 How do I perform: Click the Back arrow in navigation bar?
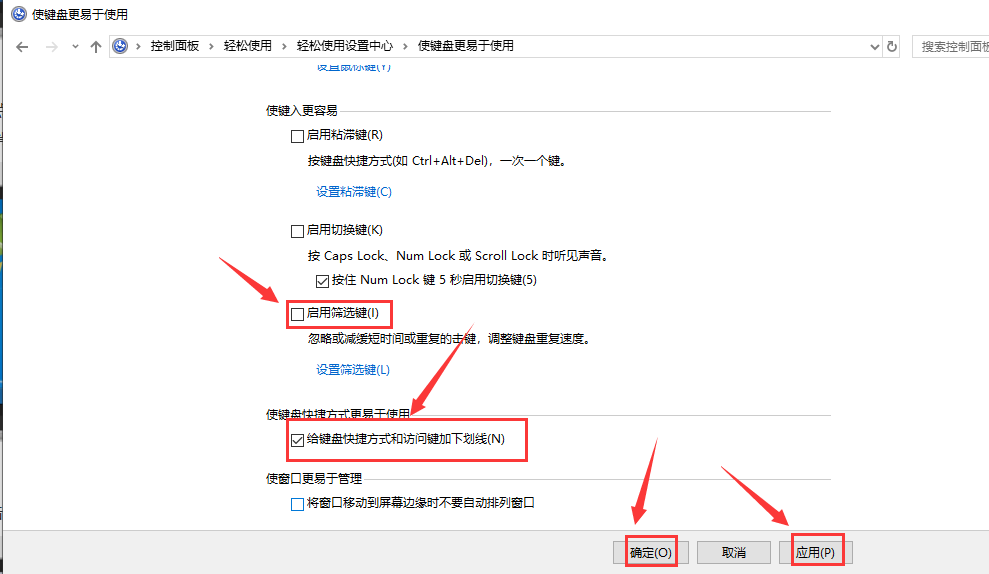[22, 47]
